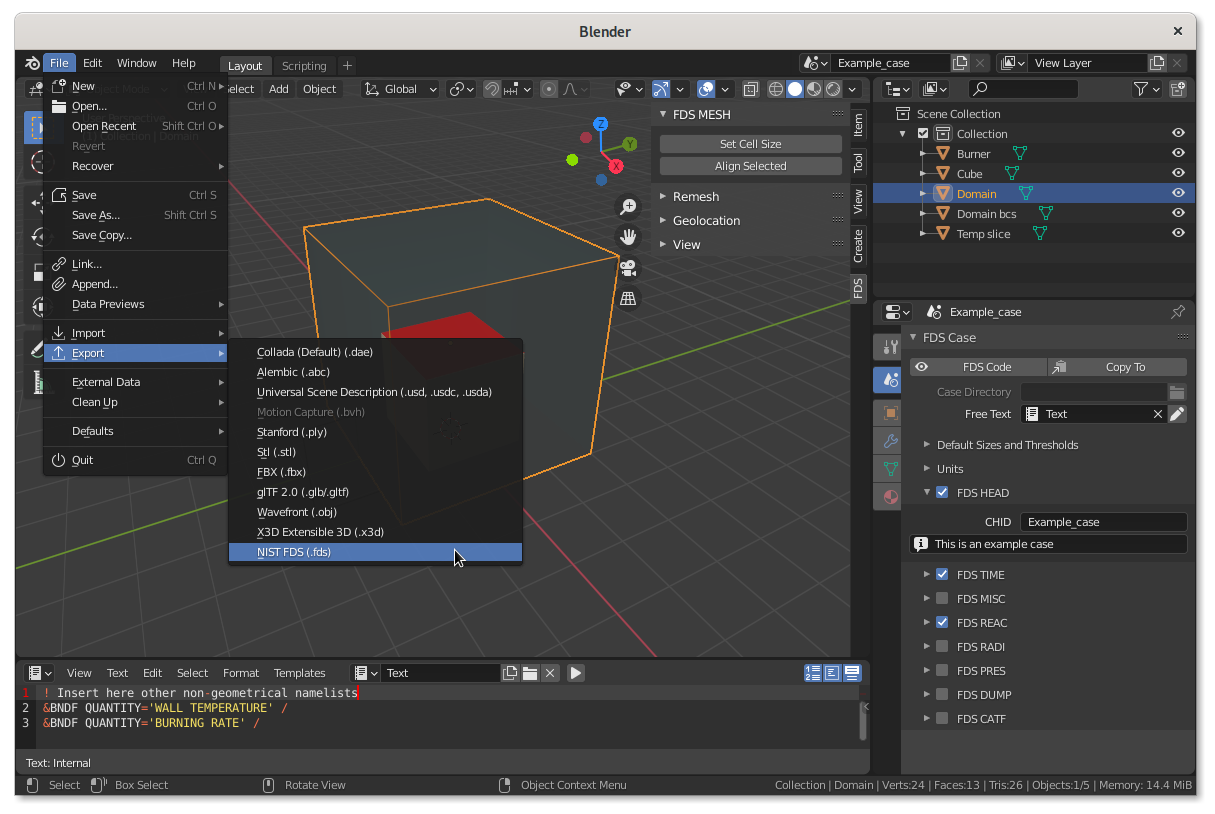1215x814 pixels.
Task: Hide Domain bcs object via eye
Action: point(1178,213)
